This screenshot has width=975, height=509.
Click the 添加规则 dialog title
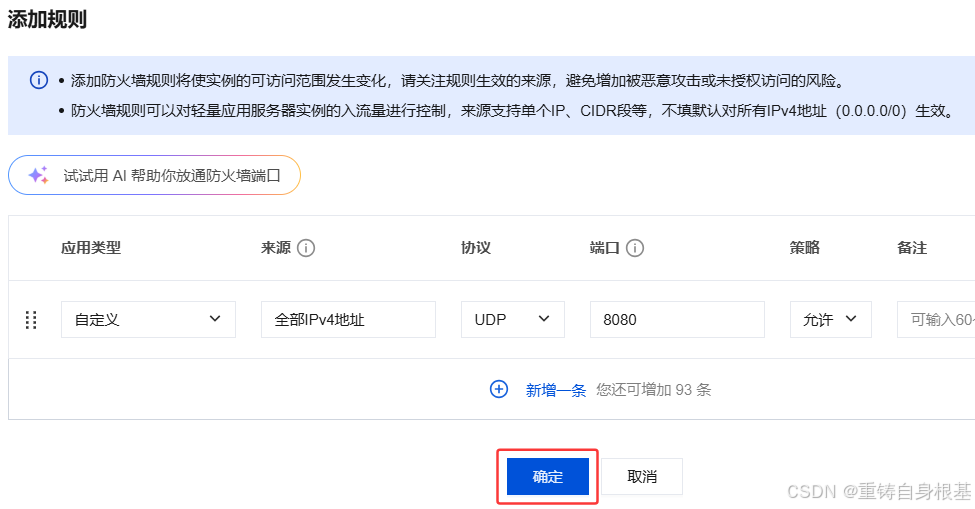(x=48, y=17)
